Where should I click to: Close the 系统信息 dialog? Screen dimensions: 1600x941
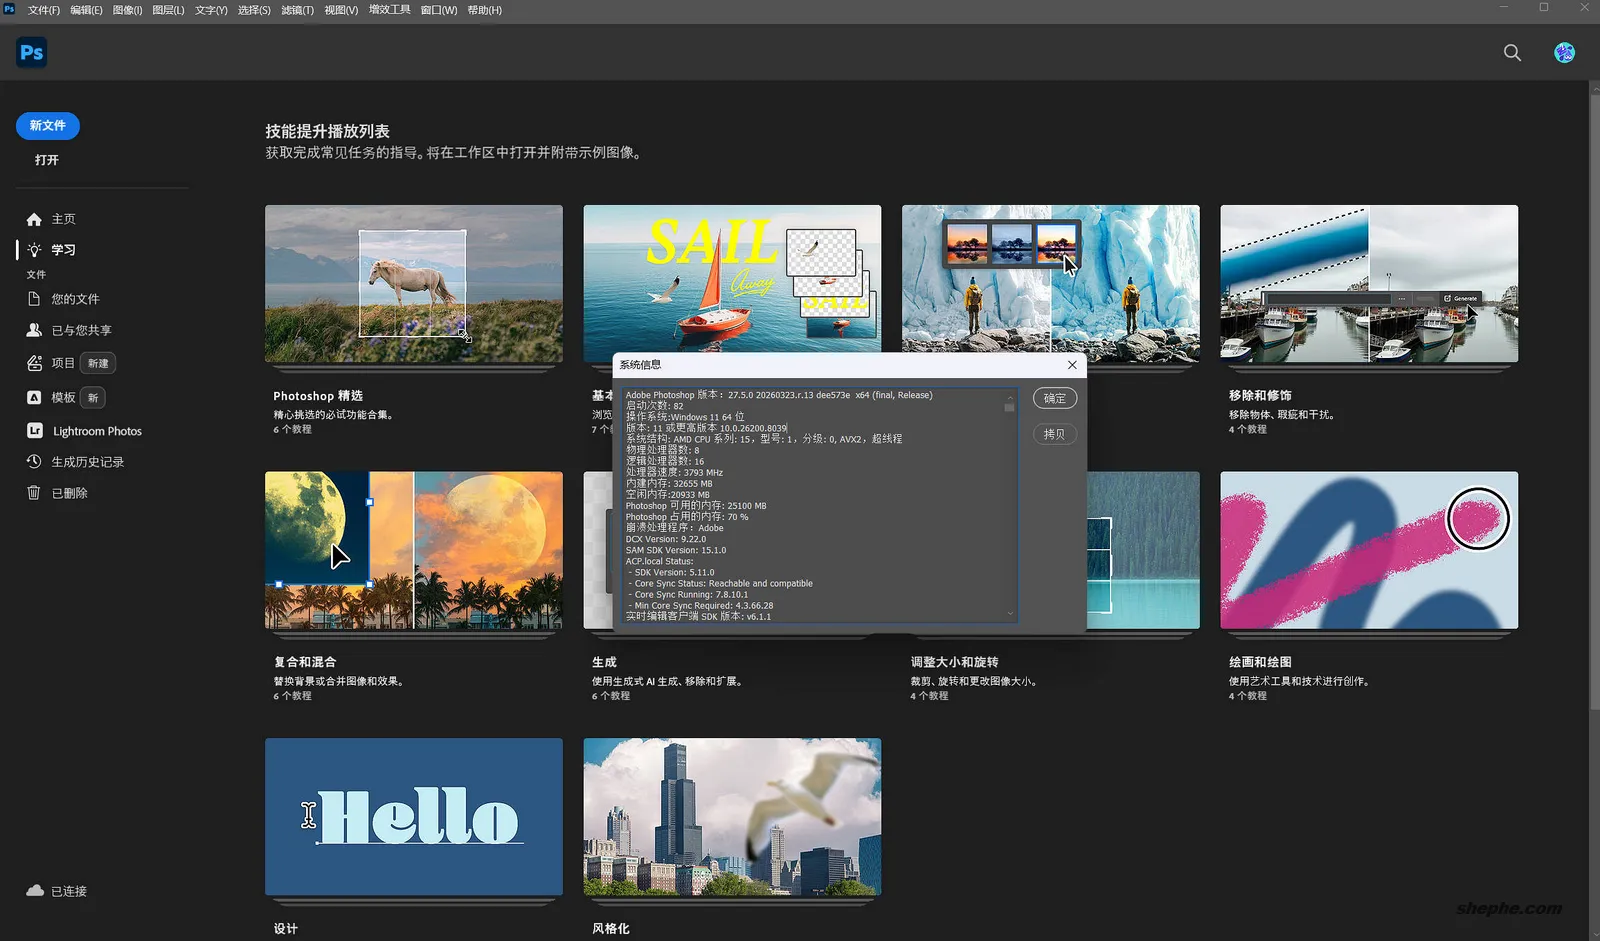click(1072, 365)
